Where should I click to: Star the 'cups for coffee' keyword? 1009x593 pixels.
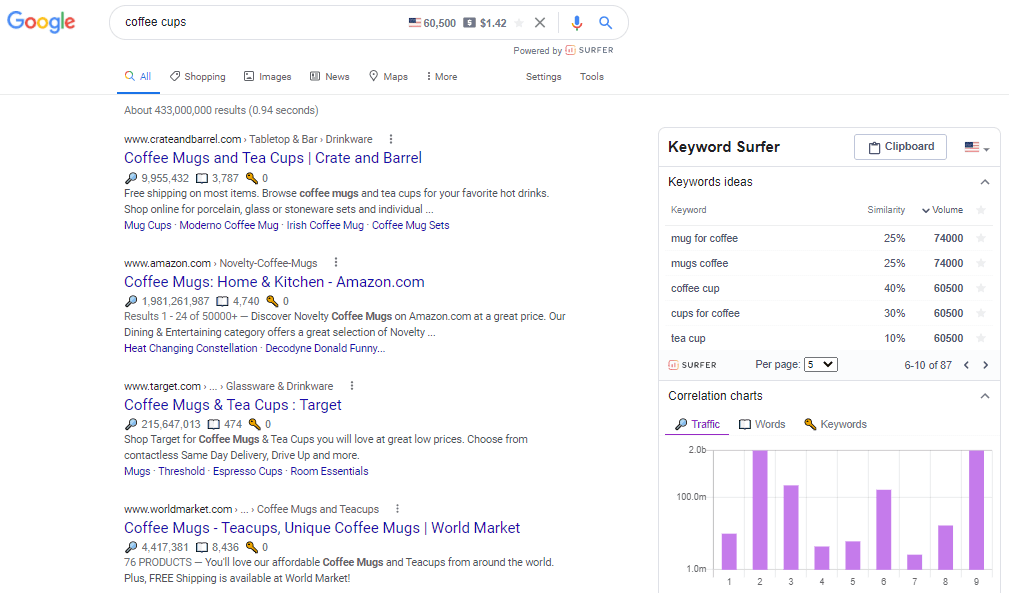coord(981,313)
